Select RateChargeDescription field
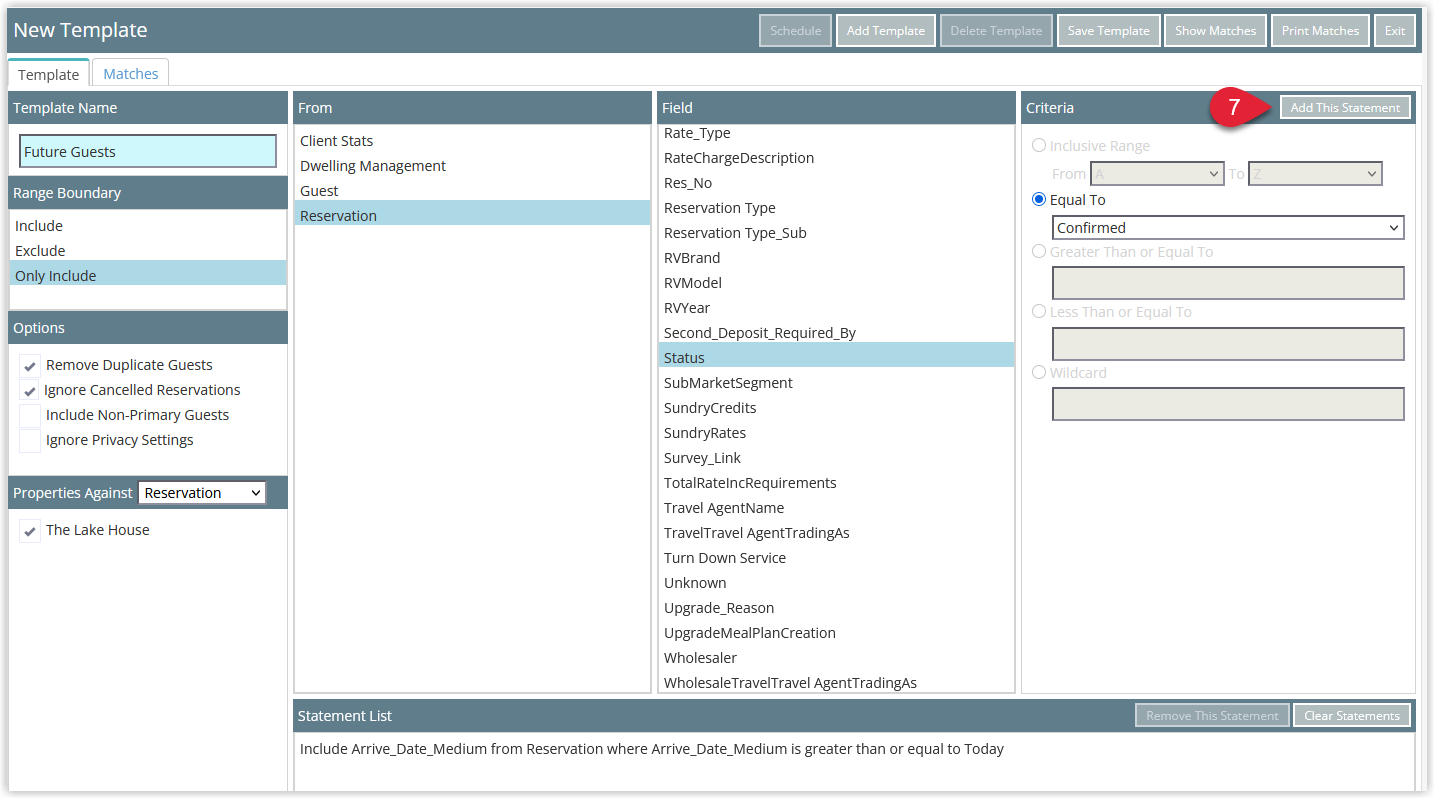 coord(836,158)
